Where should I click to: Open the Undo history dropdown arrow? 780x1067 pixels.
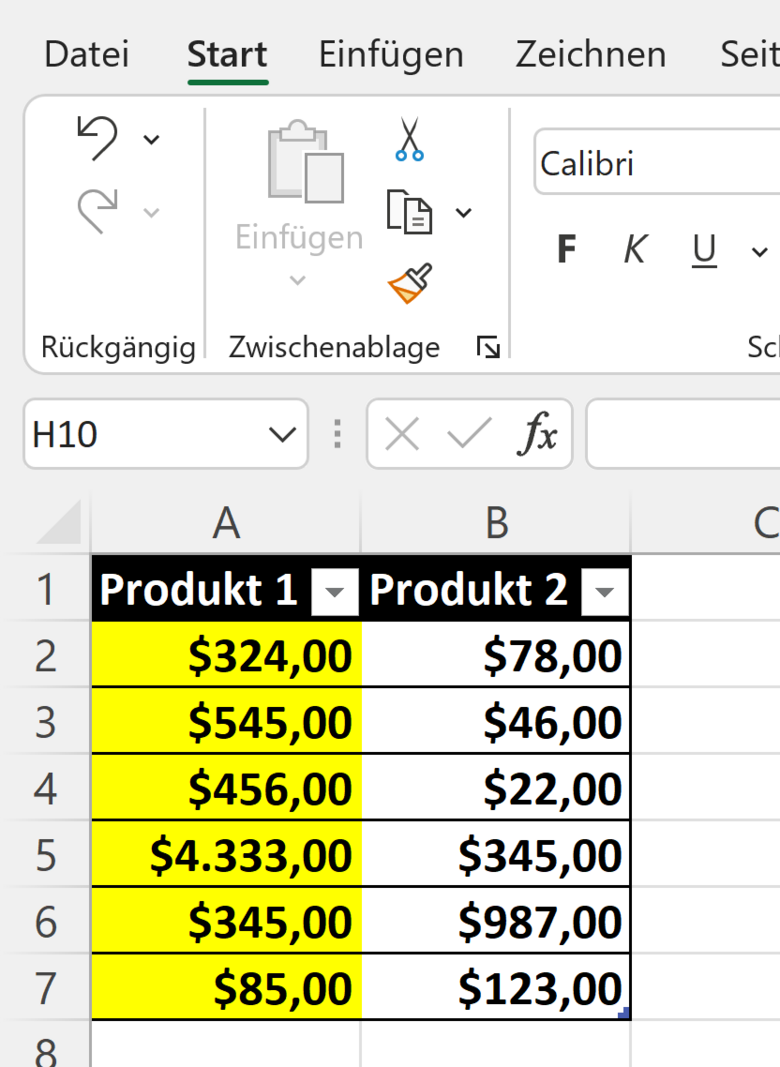tap(151, 140)
